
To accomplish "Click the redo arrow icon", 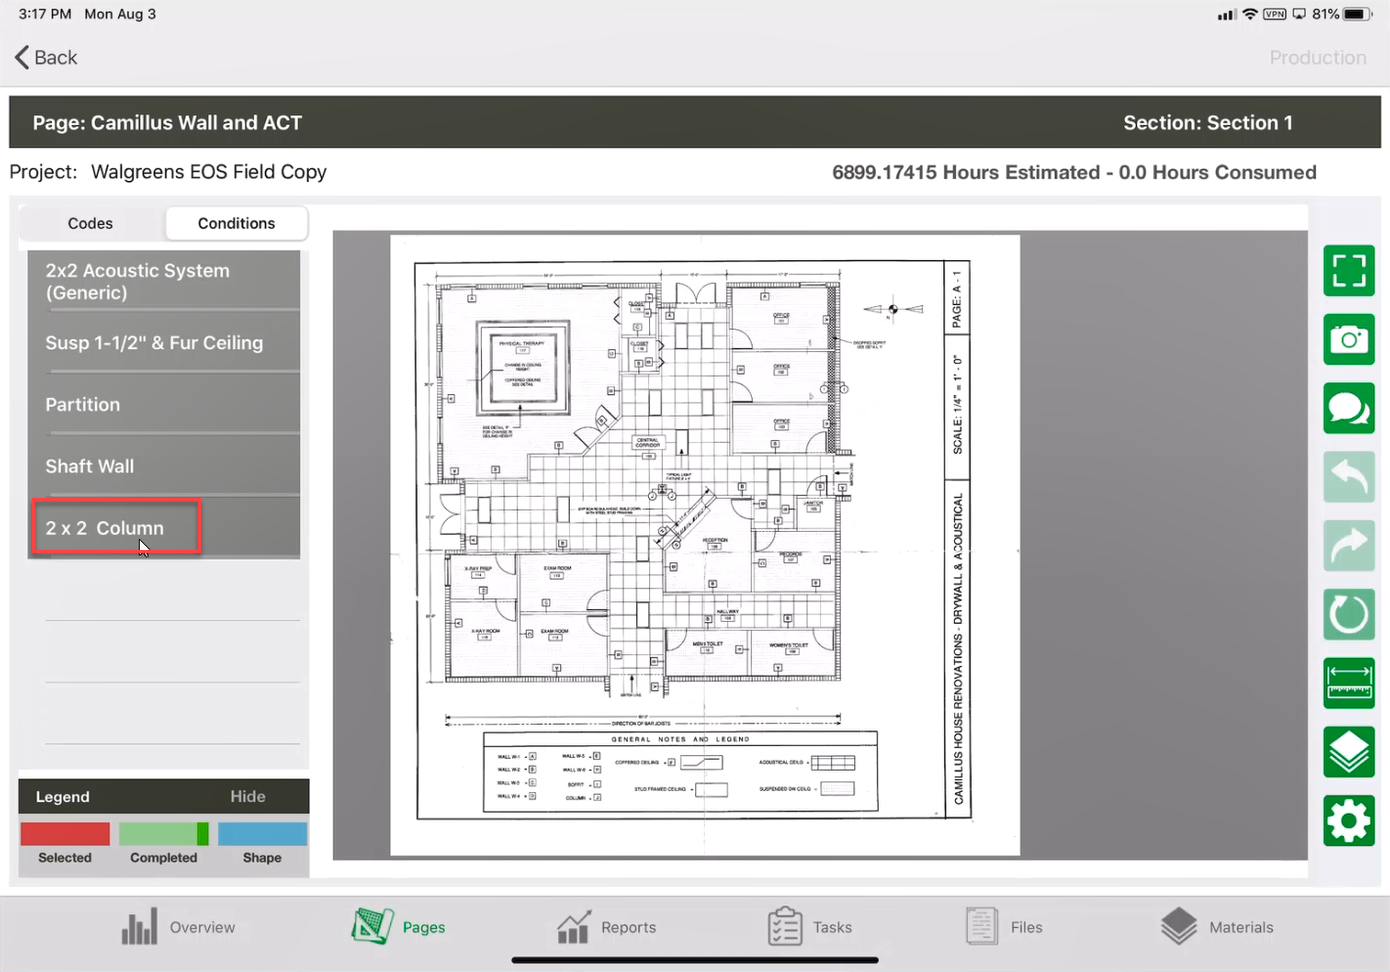I will (x=1348, y=546).
